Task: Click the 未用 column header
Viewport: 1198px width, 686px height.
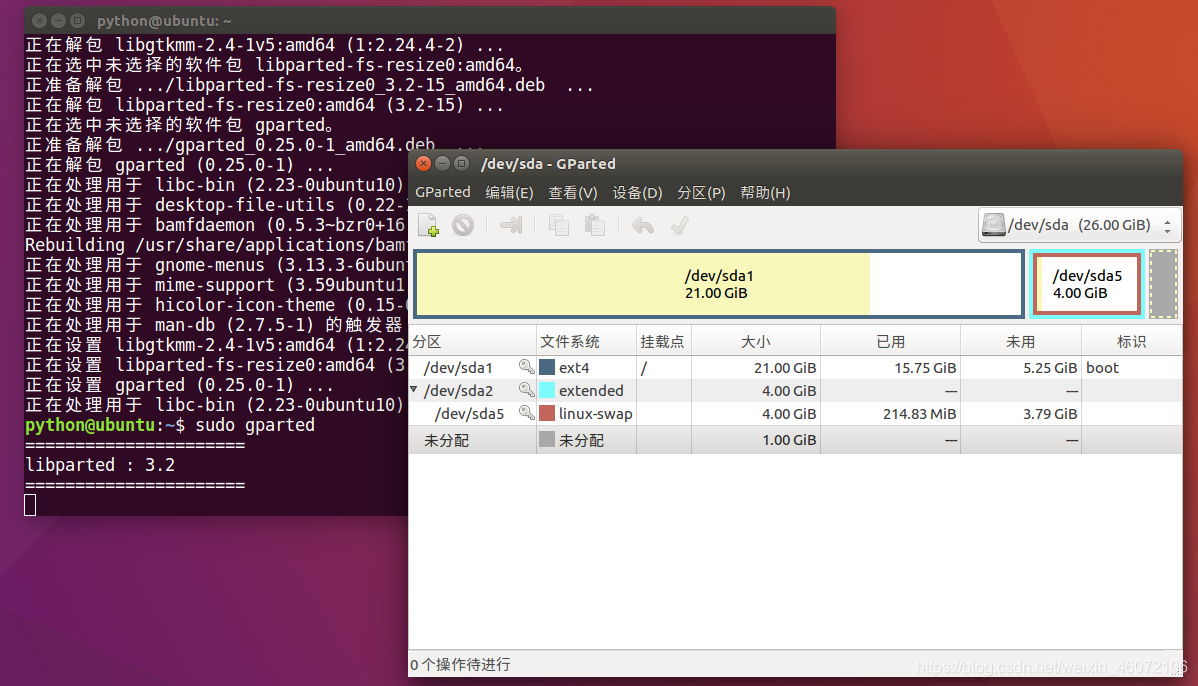Action: (x=1021, y=341)
